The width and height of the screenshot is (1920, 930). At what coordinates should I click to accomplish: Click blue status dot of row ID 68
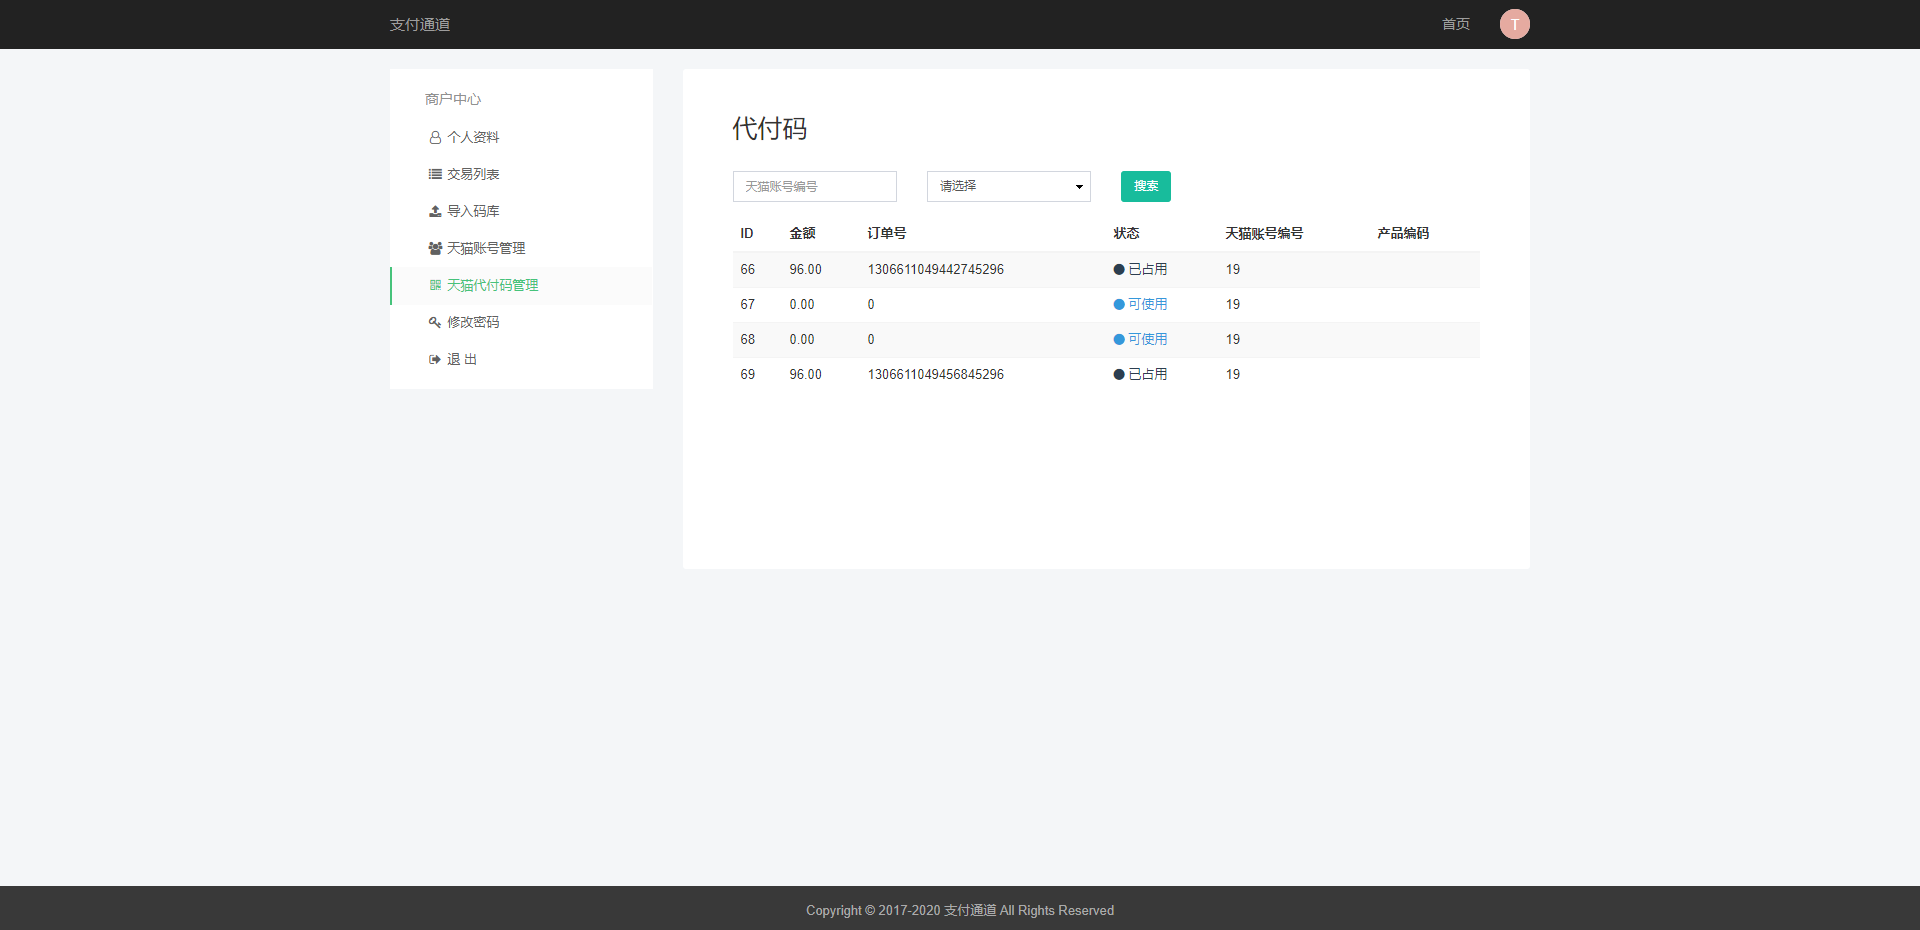1119,340
